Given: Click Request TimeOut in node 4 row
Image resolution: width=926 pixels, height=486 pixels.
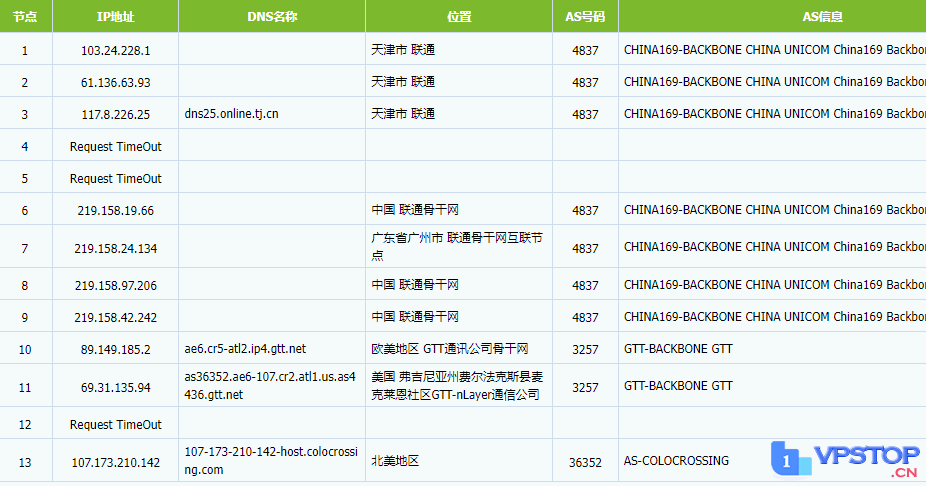Looking at the screenshot, I should click(x=115, y=146).
